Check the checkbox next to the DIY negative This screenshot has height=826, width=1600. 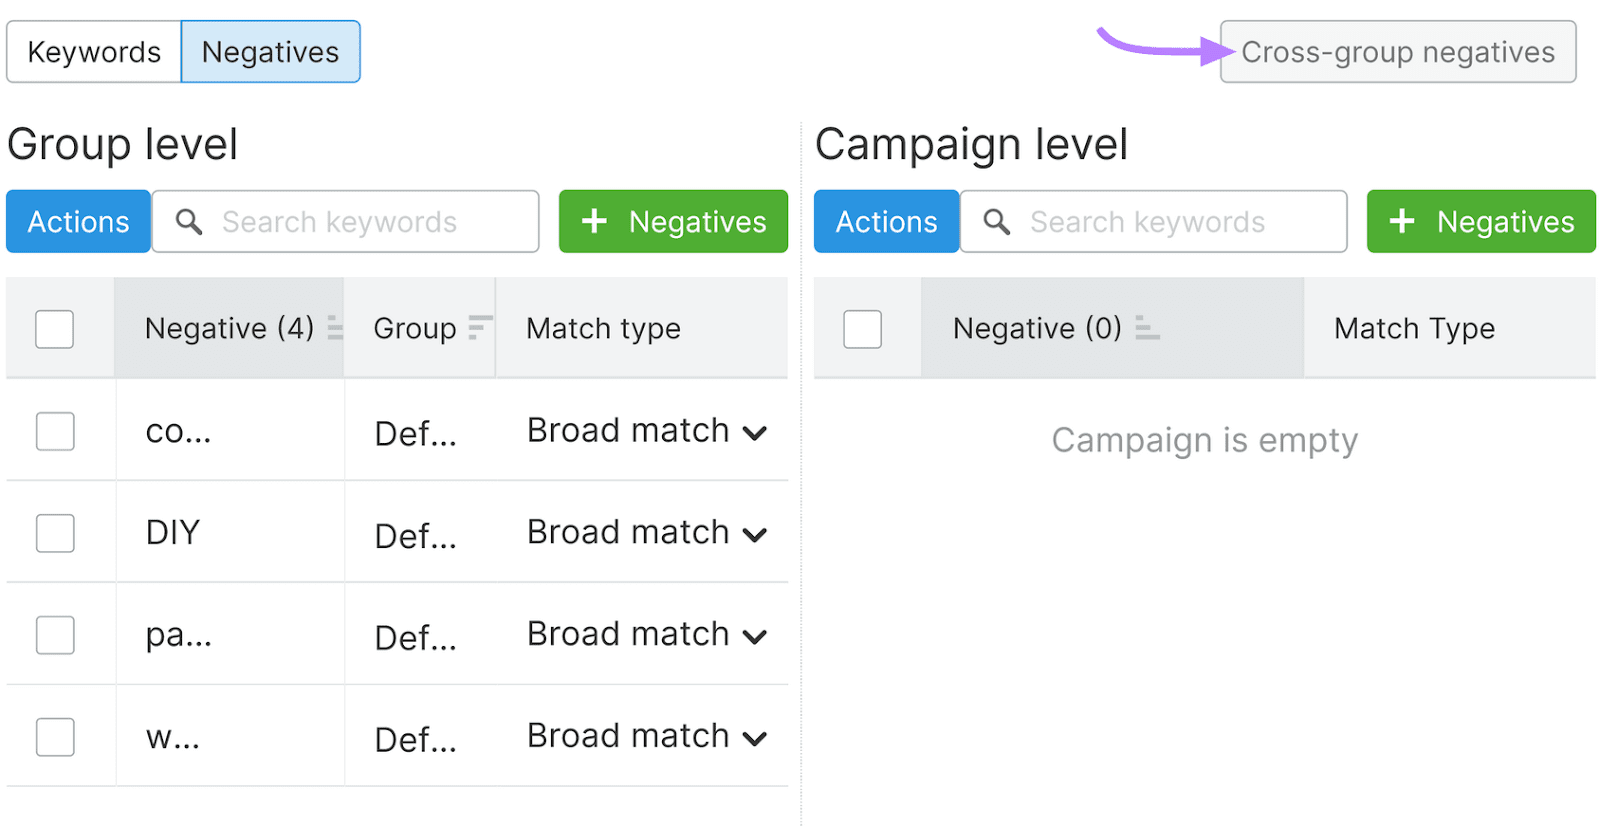pos(54,532)
